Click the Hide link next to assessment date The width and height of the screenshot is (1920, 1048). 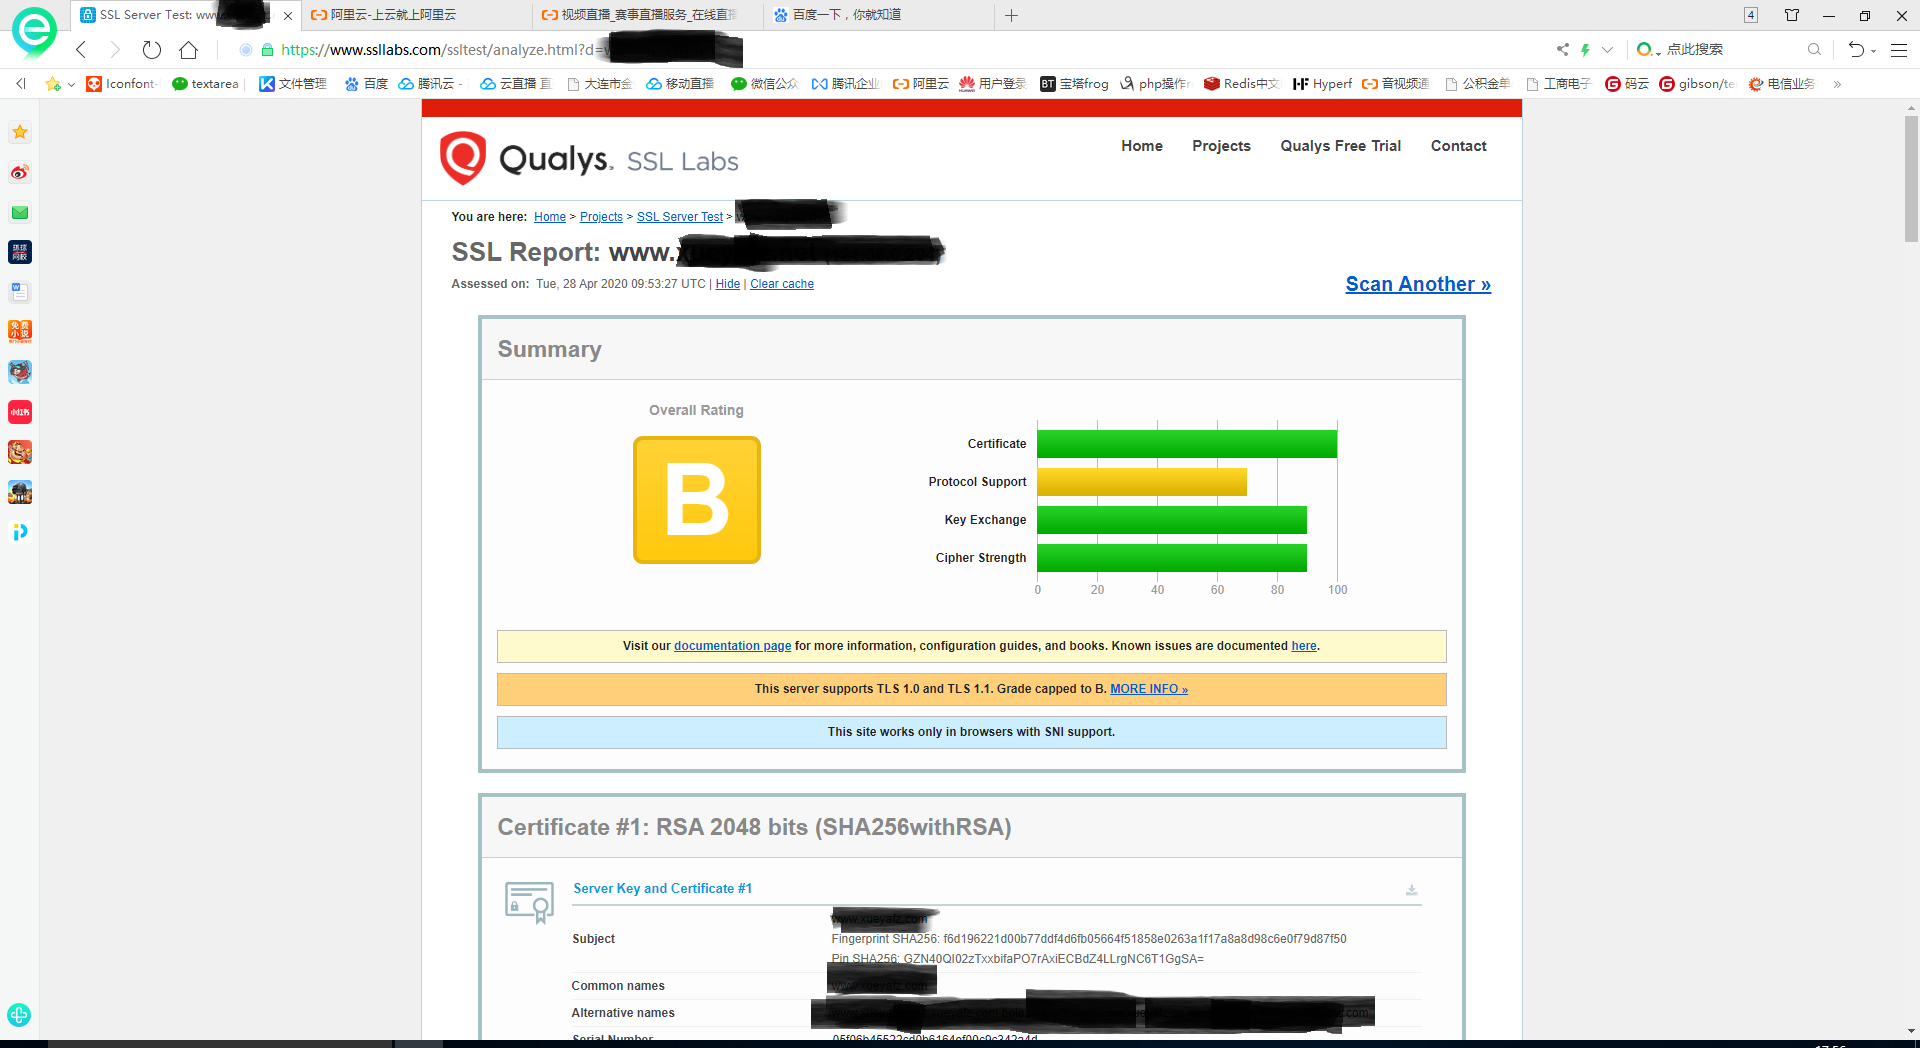pos(728,284)
